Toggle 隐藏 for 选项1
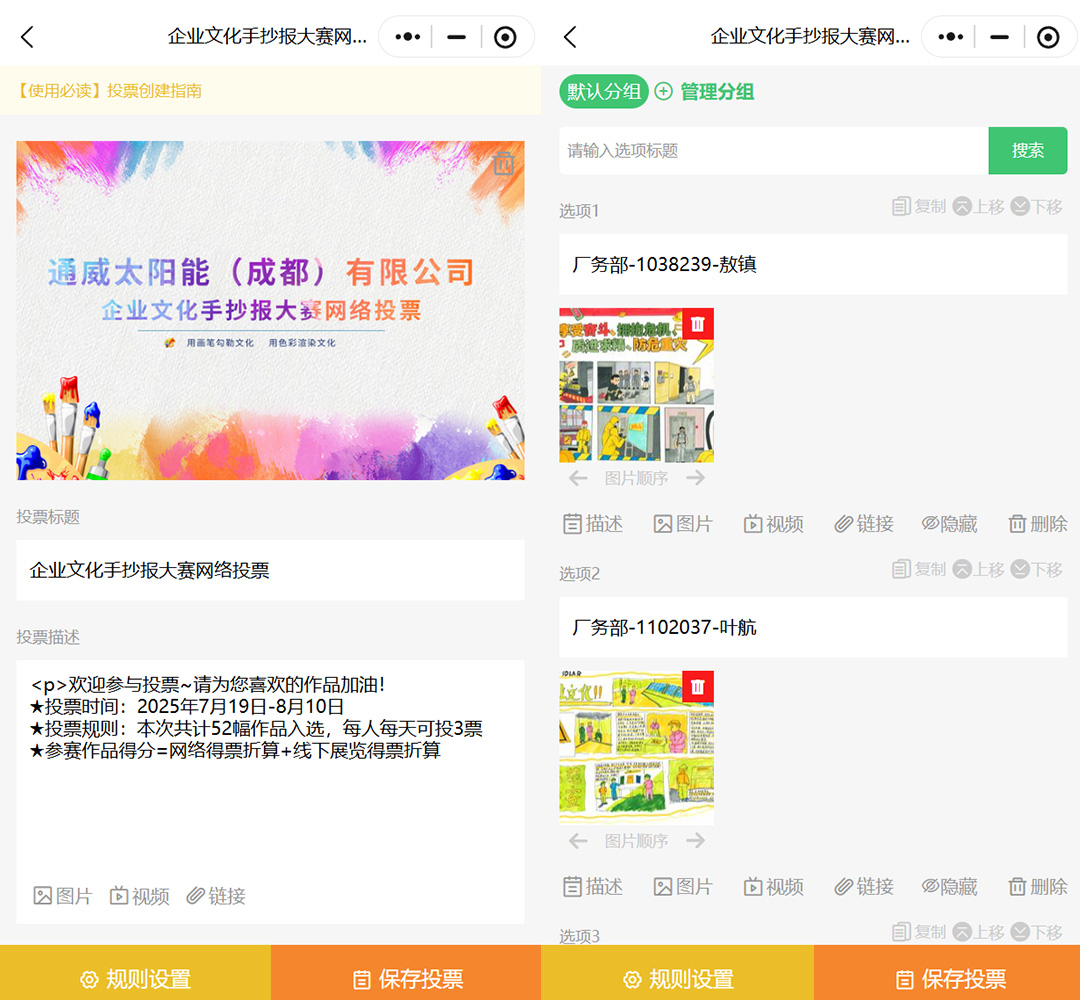 [950, 524]
